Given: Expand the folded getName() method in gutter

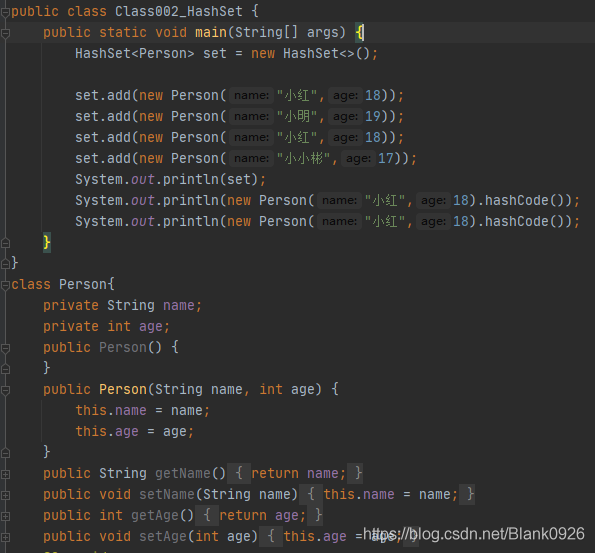Looking at the screenshot, I should tap(5, 474).
